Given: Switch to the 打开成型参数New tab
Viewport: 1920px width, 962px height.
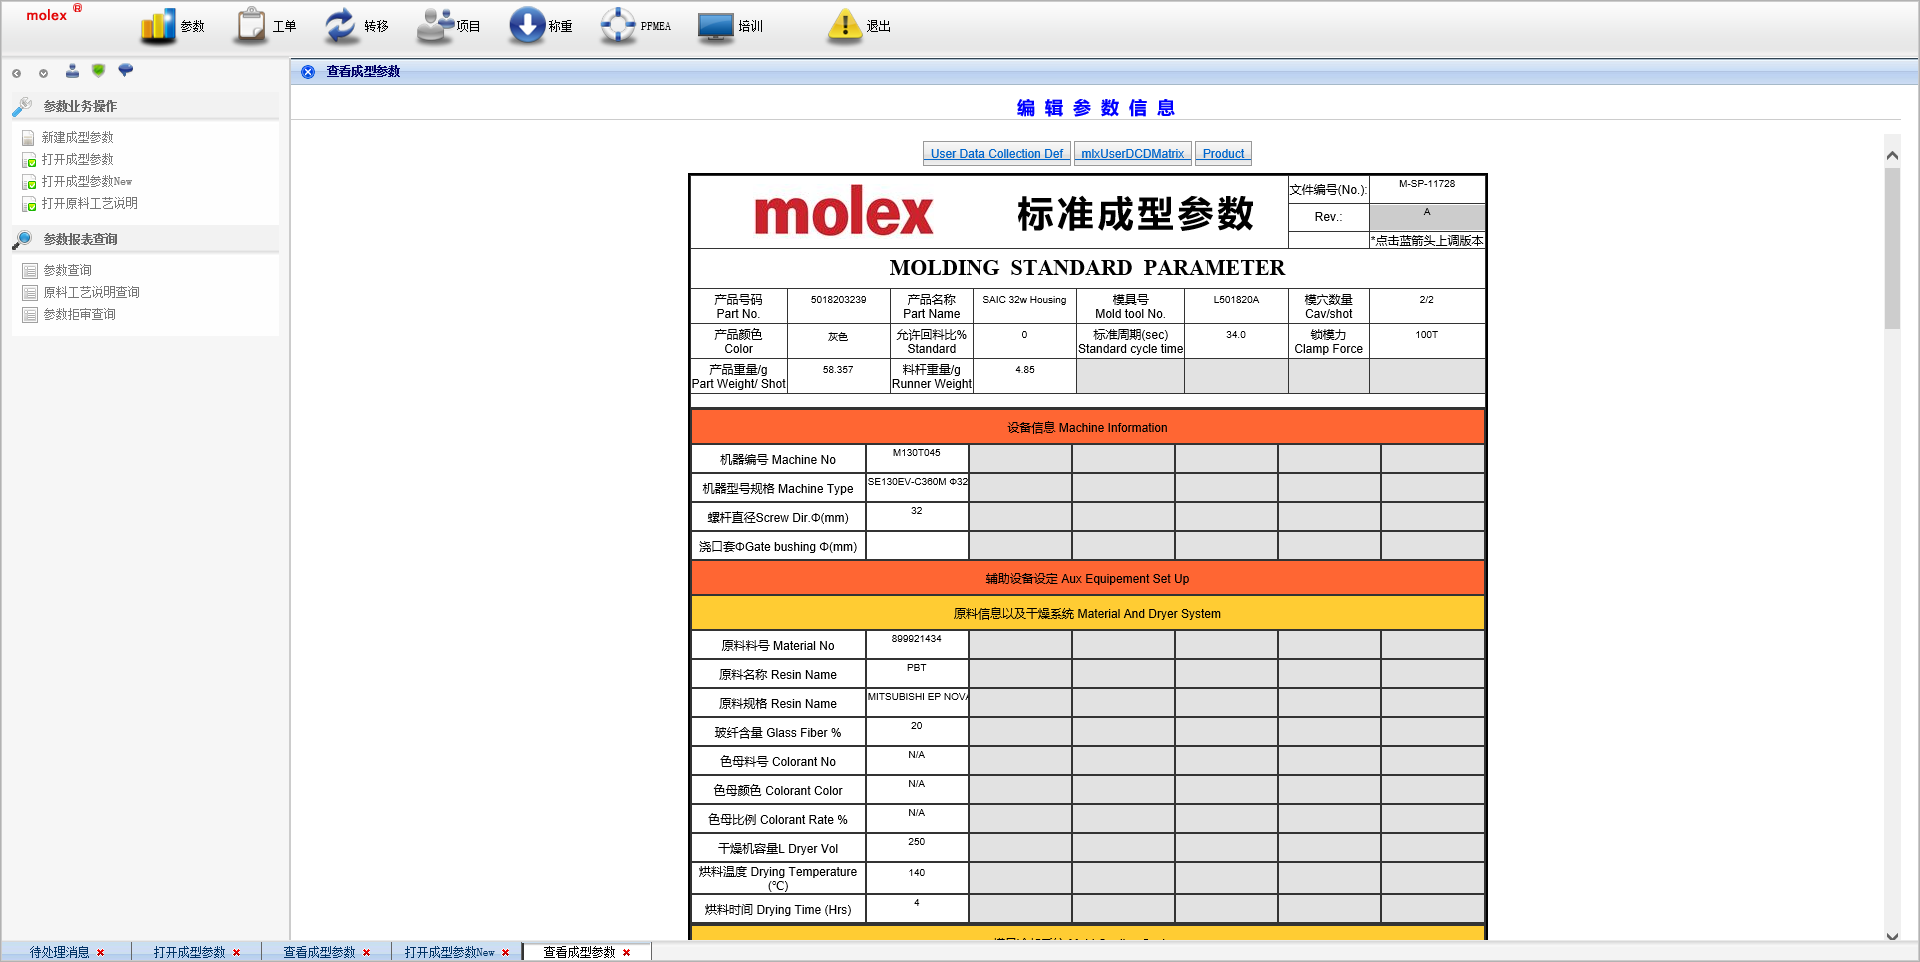Looking at the screenshot, I should [449, 952].
